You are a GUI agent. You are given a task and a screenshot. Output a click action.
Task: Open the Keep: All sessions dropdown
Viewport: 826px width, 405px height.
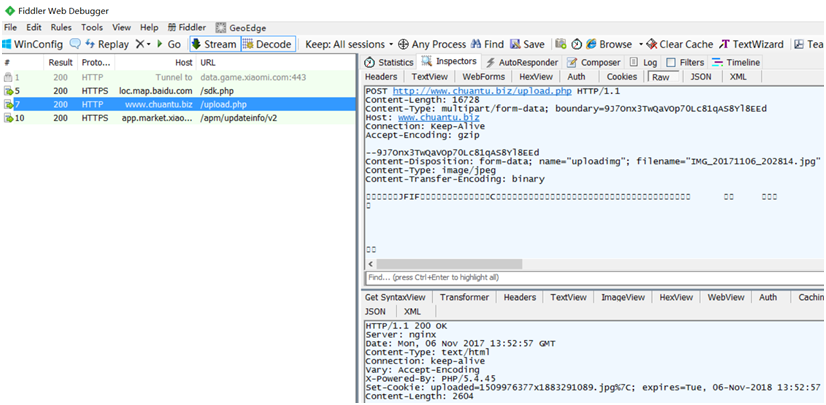(x=349, y=44)
